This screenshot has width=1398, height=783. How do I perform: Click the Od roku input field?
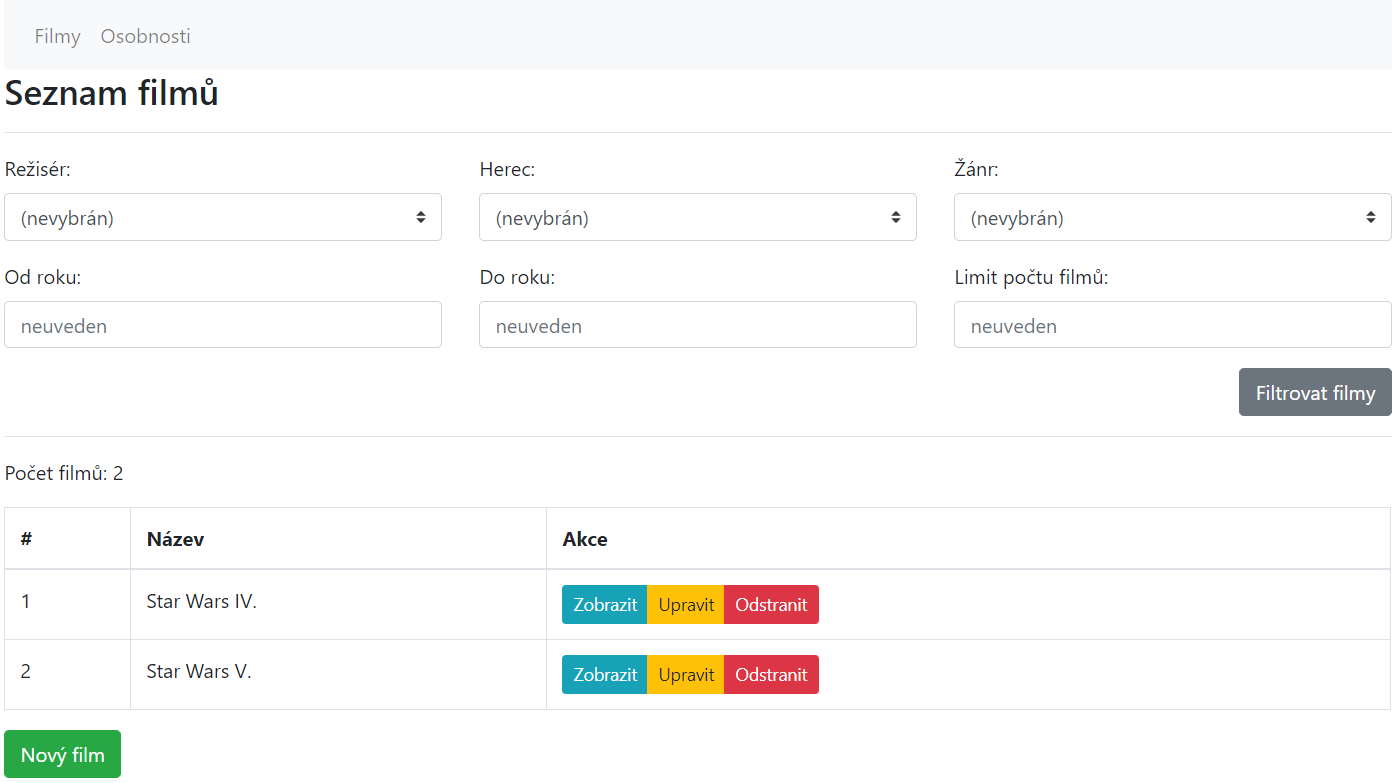223,325
